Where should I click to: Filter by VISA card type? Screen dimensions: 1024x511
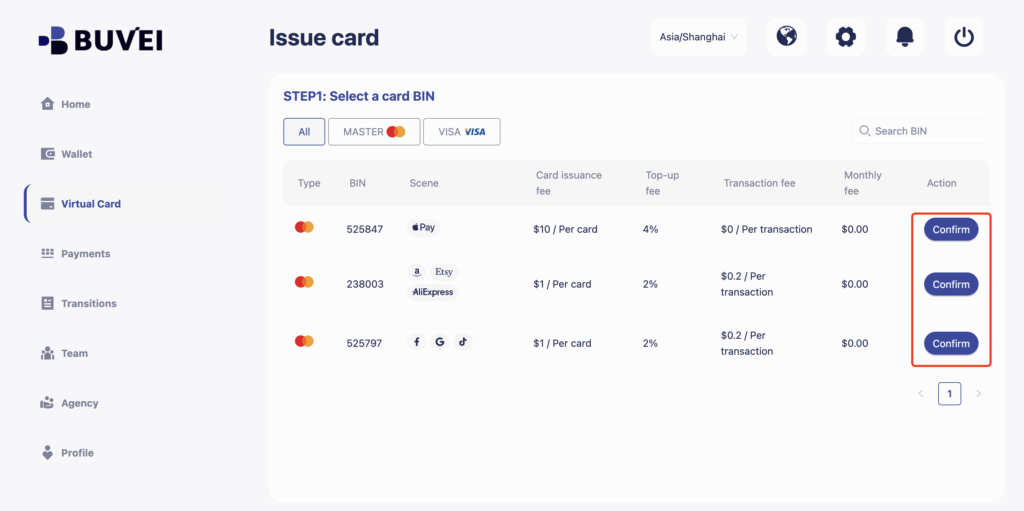pos(461,132)
